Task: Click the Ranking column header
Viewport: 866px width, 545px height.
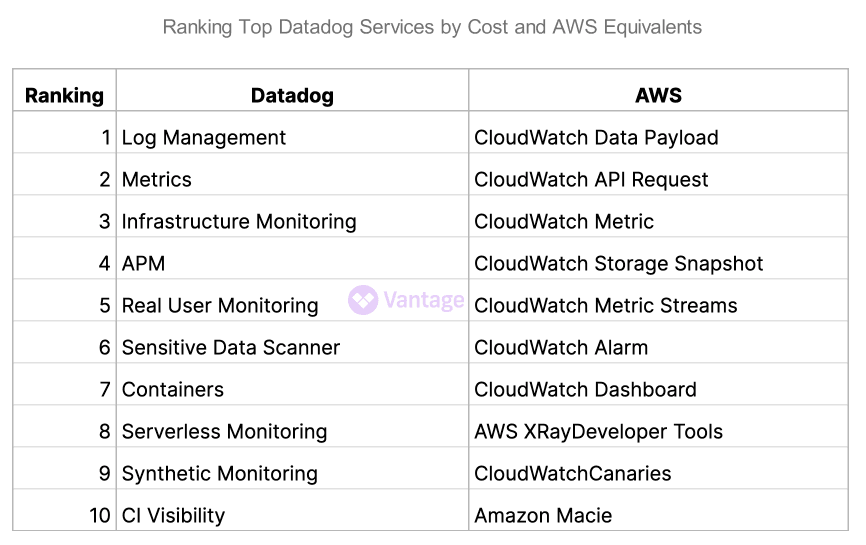Action: click(64, 96)
